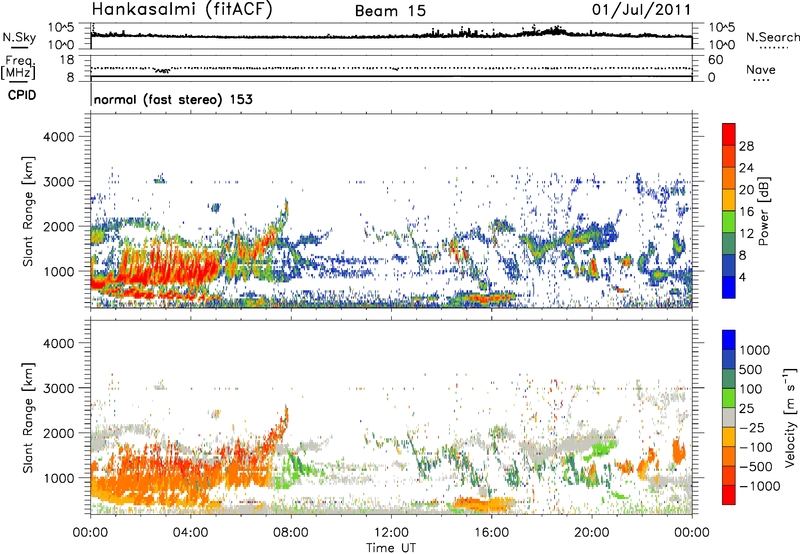Screen dimensions: 800x554
Task: Click the 'Nave' legend label
Action: click(x=761, y=69)
